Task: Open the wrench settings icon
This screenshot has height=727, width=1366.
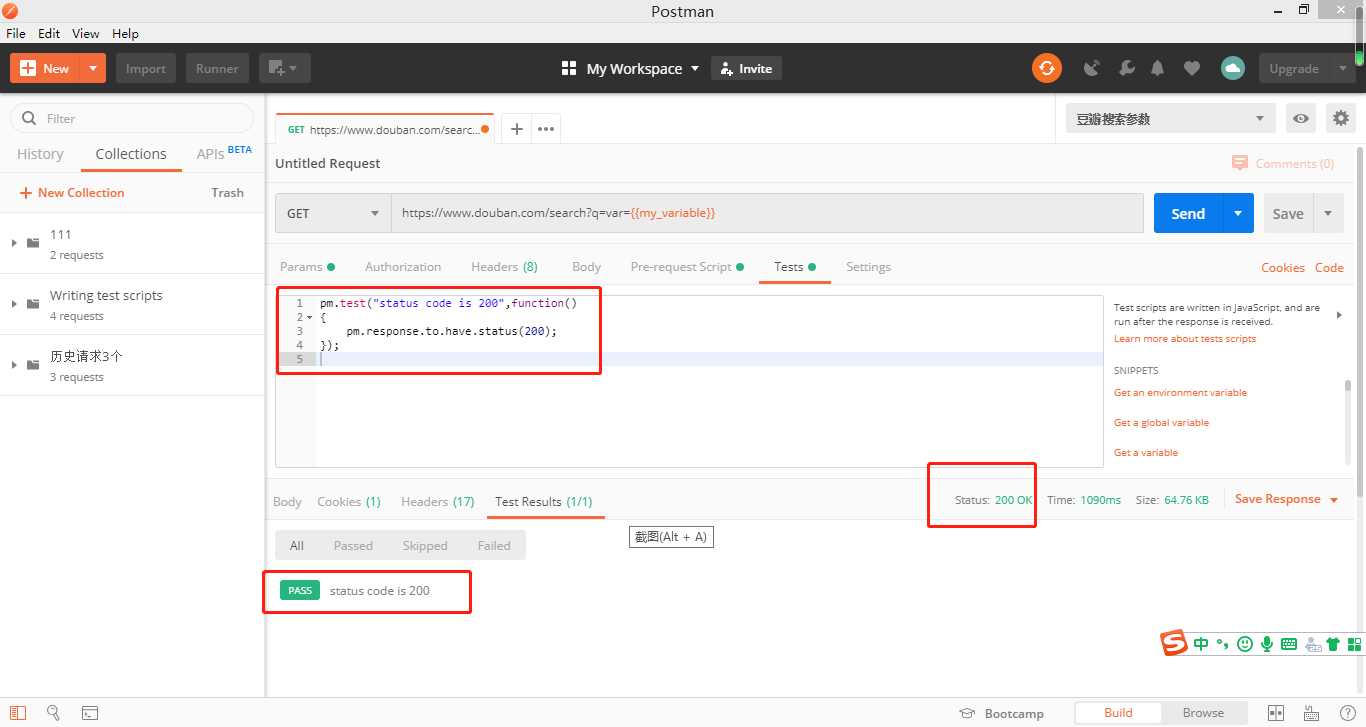Action: click(x=1126, y=68)
